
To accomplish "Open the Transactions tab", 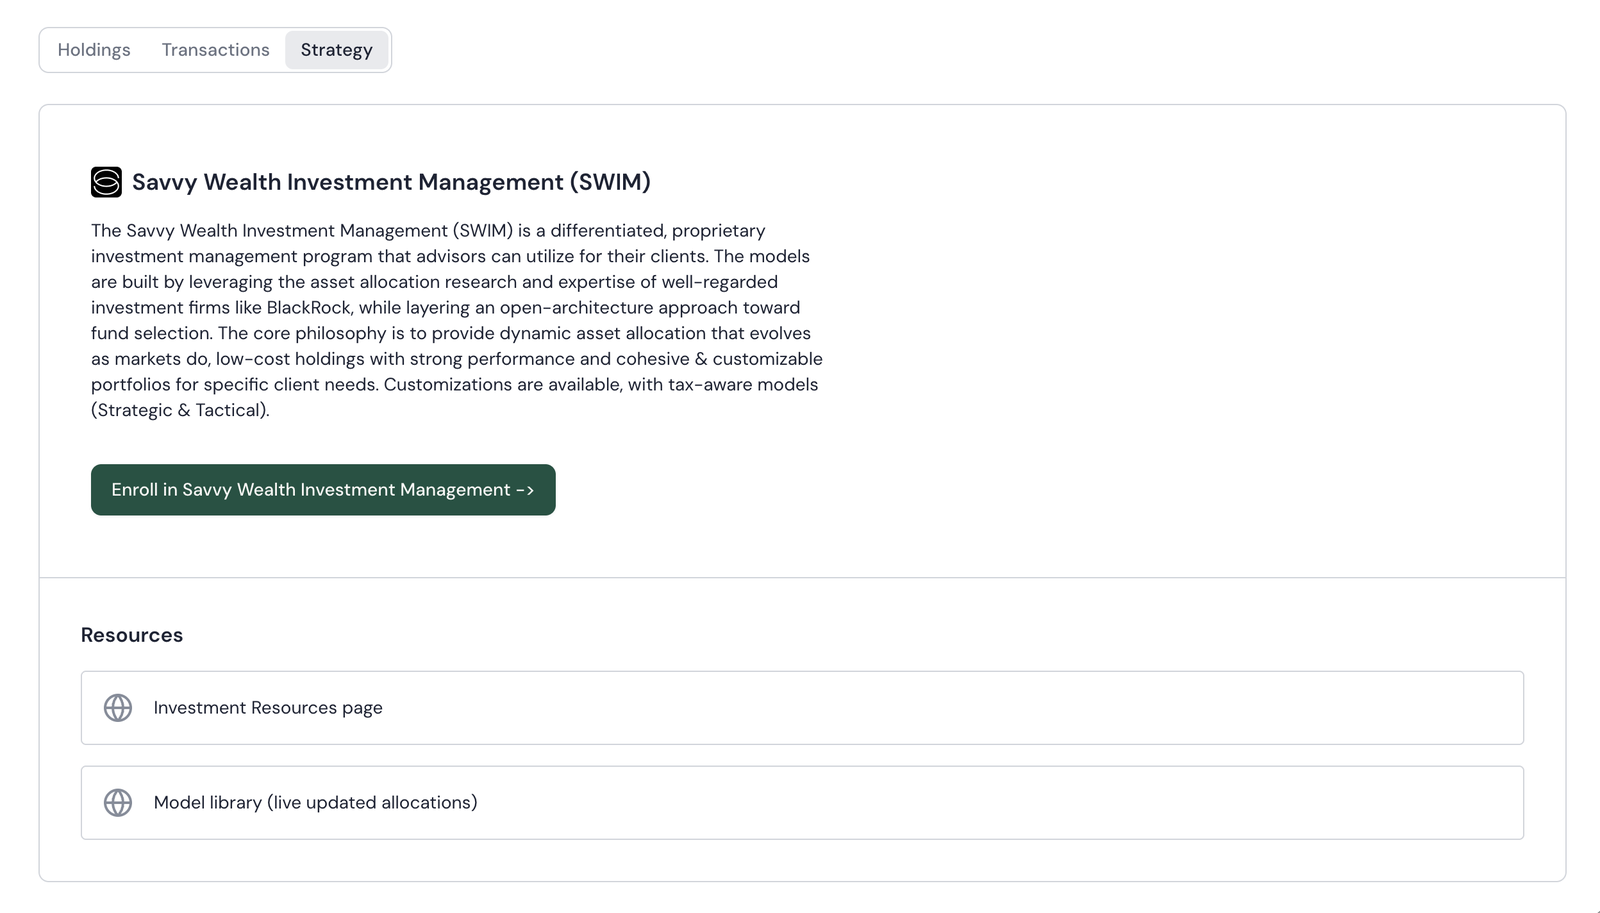I will coord(216,50).
